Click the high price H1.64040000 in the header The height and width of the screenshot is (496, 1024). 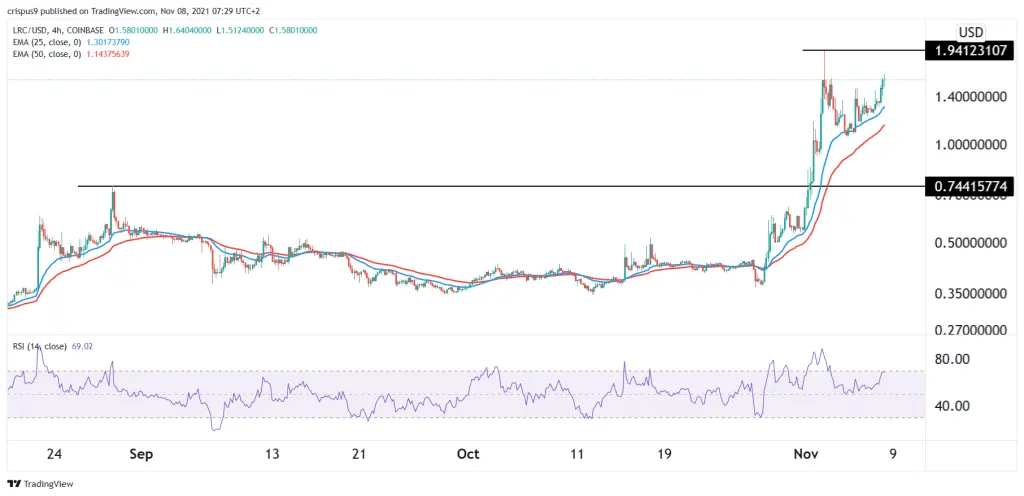189,30
